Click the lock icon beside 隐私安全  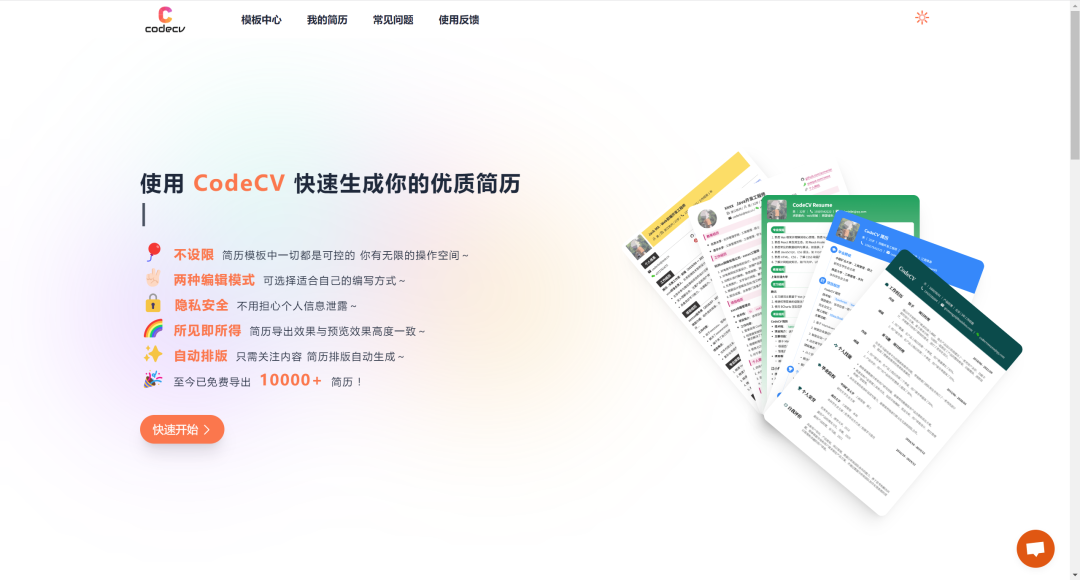pyautogui.click(x=153, y=304)
